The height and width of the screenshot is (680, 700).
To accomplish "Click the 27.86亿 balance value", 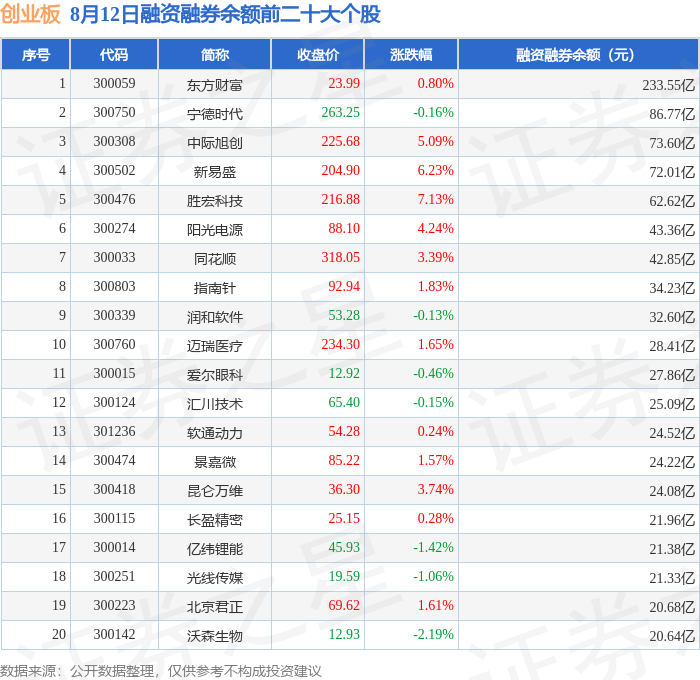I will pyautogui.click(x=672, y=375).
